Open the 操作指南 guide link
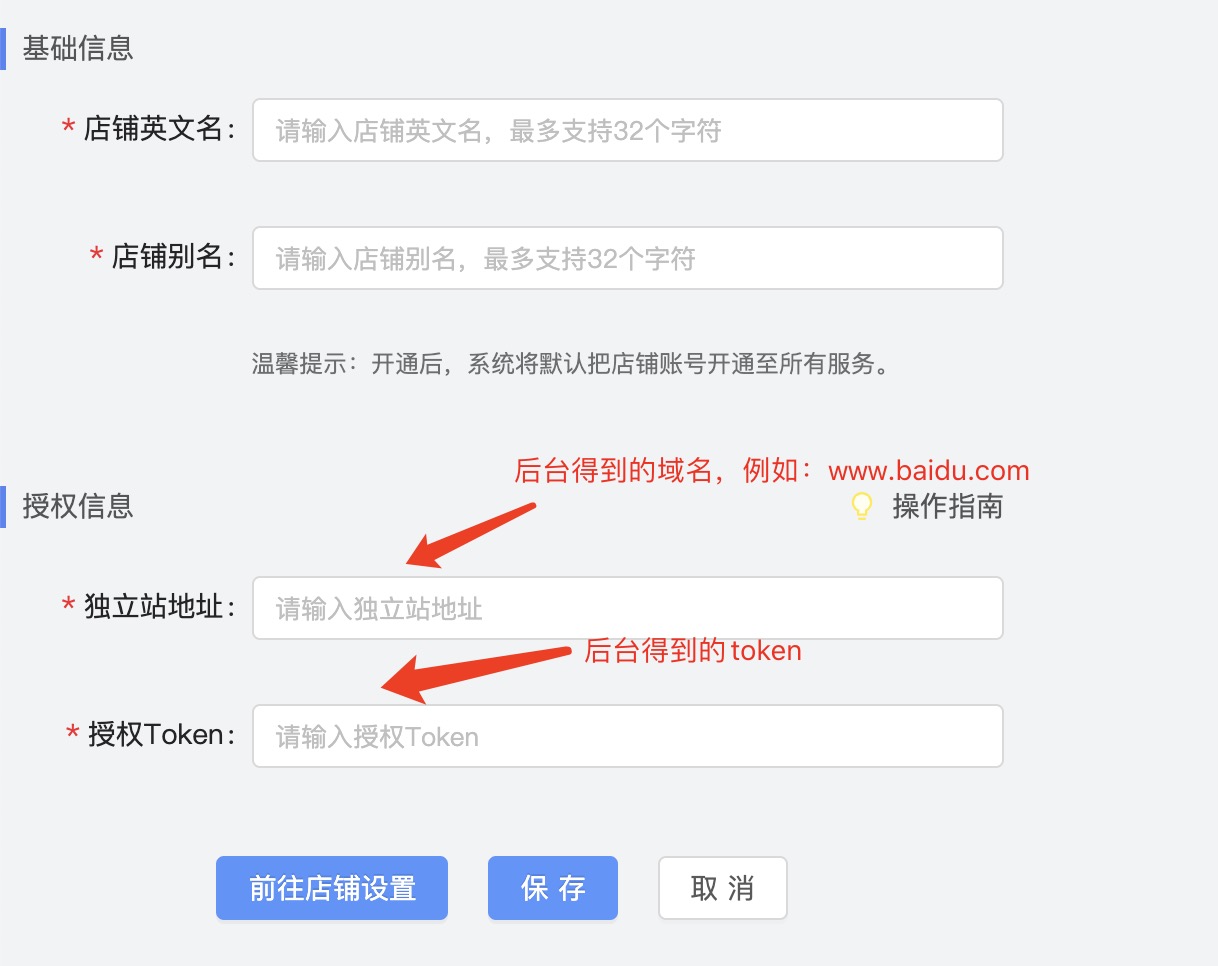Image resolution: width=1218 pixels, height=966 pixels. tap(947, 506)
